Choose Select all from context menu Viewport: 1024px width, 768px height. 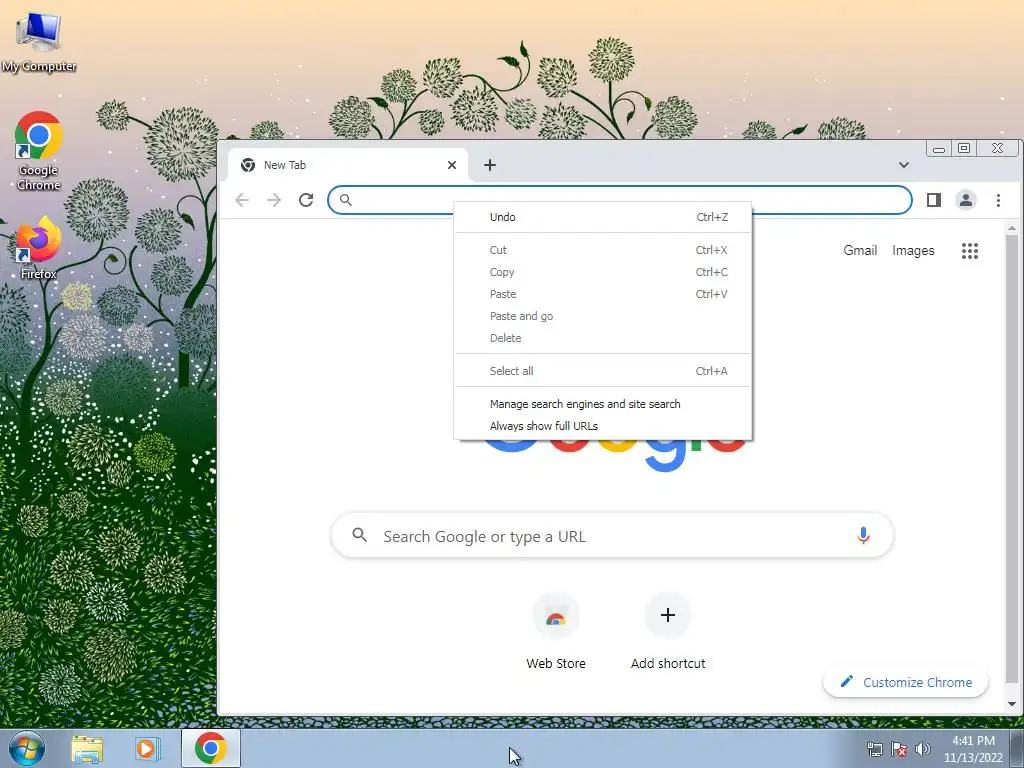pos(603,371)
